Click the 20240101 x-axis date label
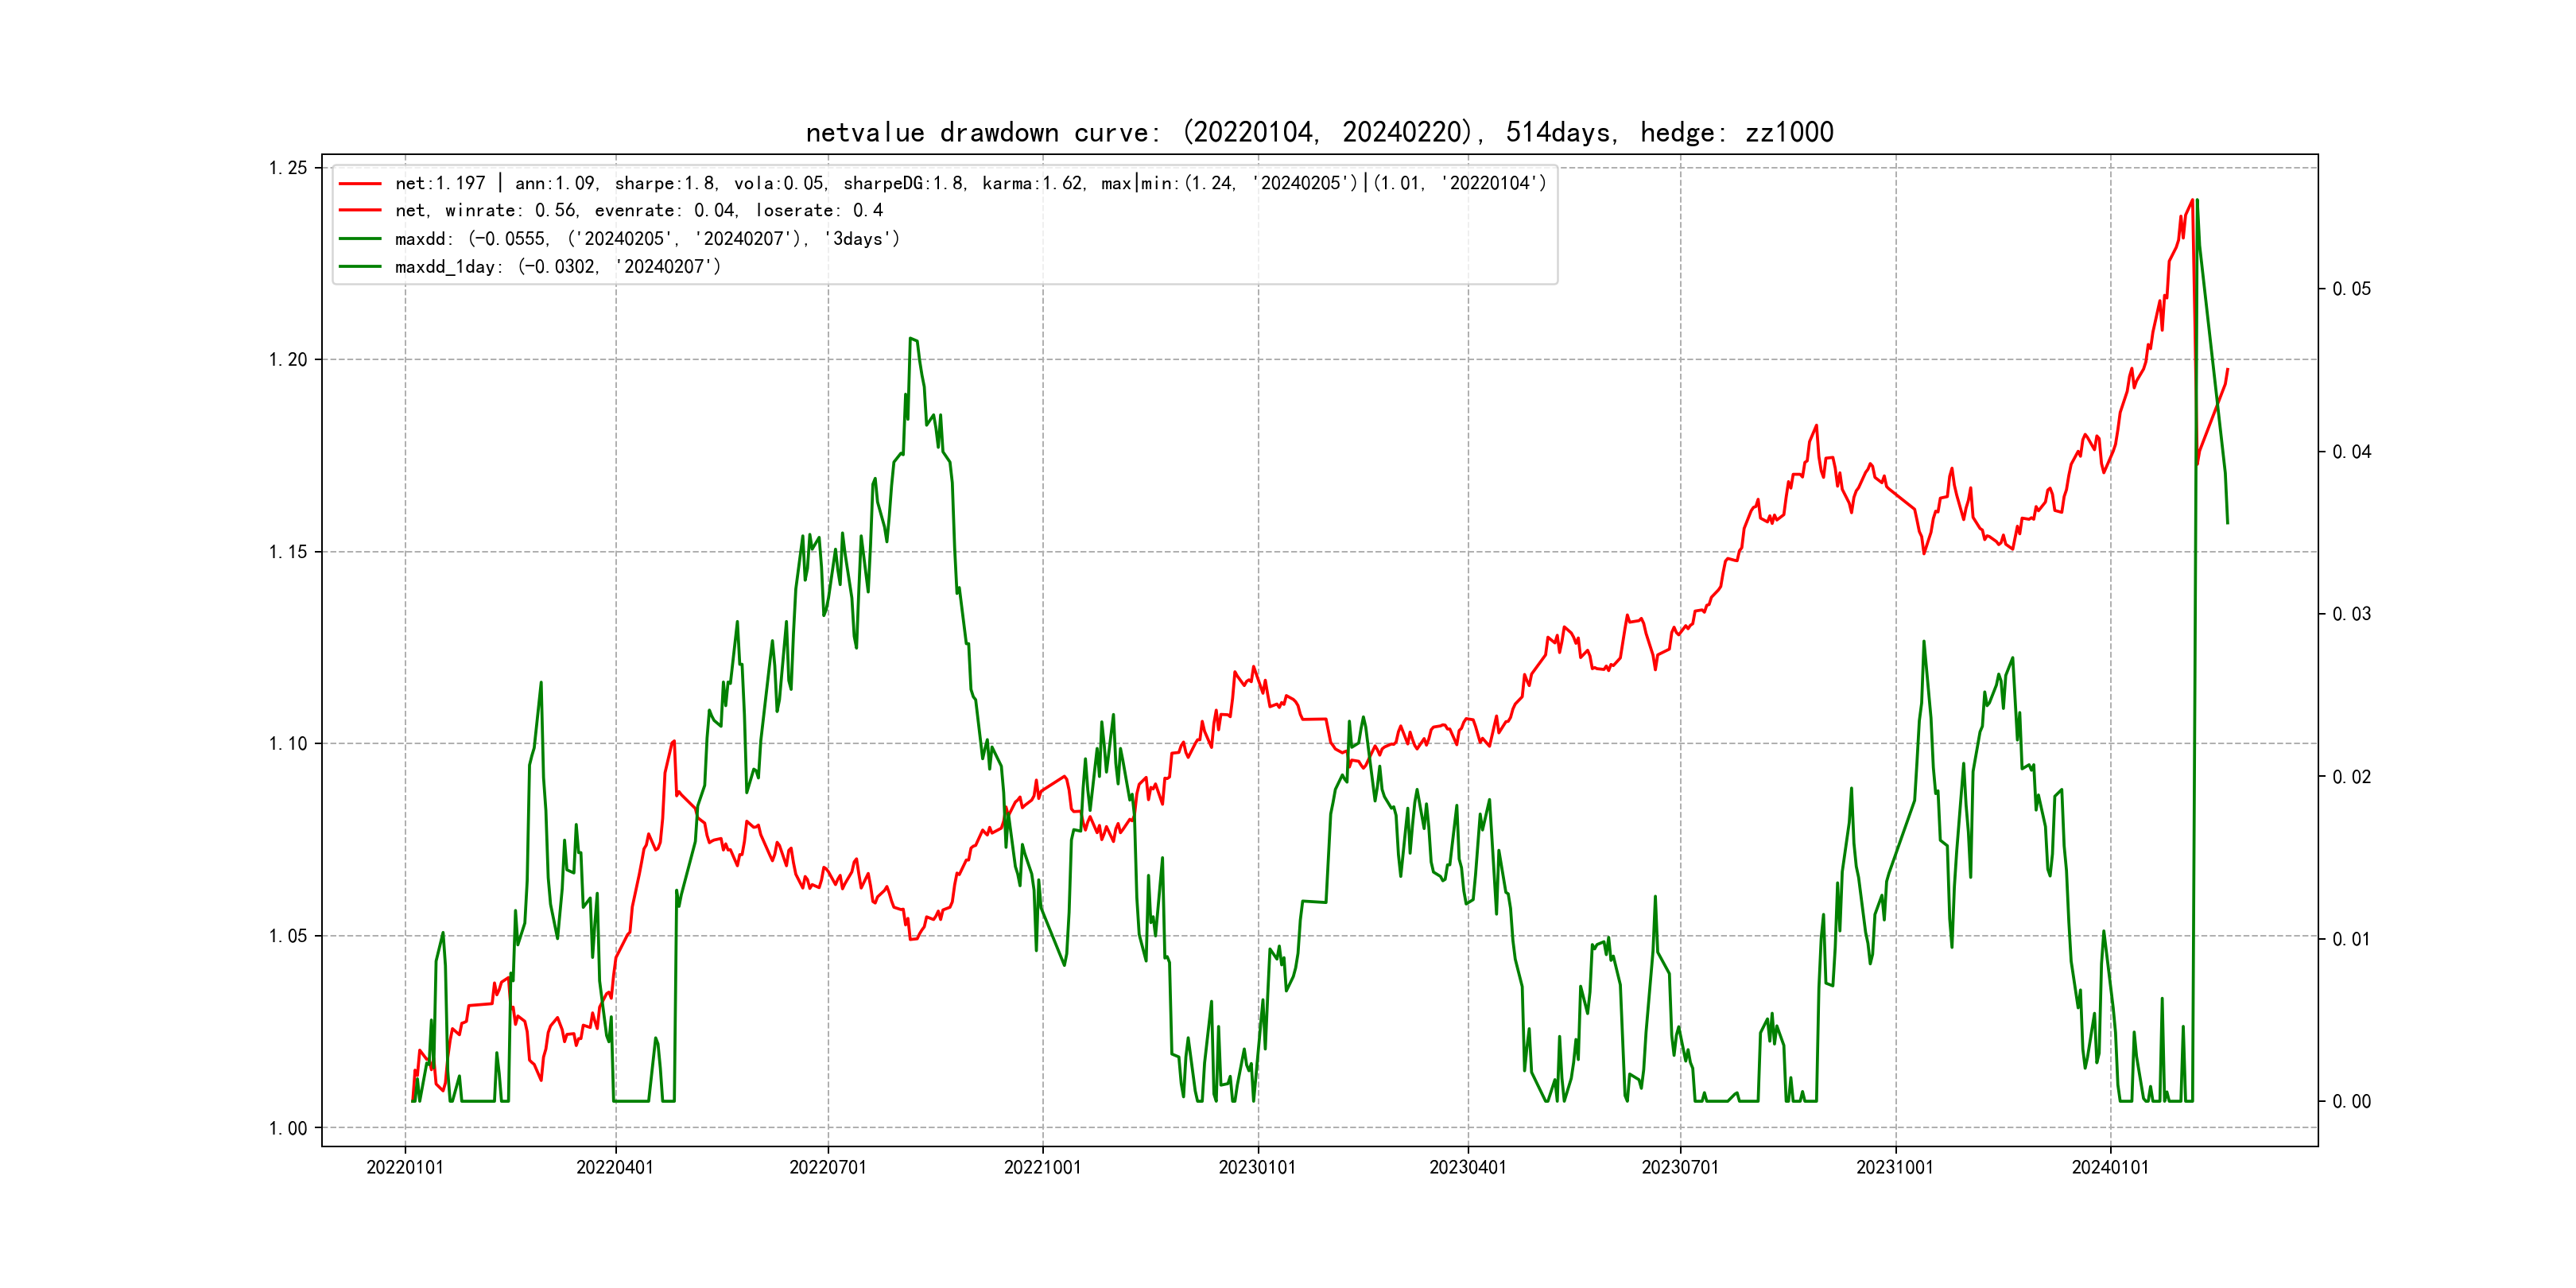The height and width of the screenshot is (1288, 2576). coord(2110,1167)
